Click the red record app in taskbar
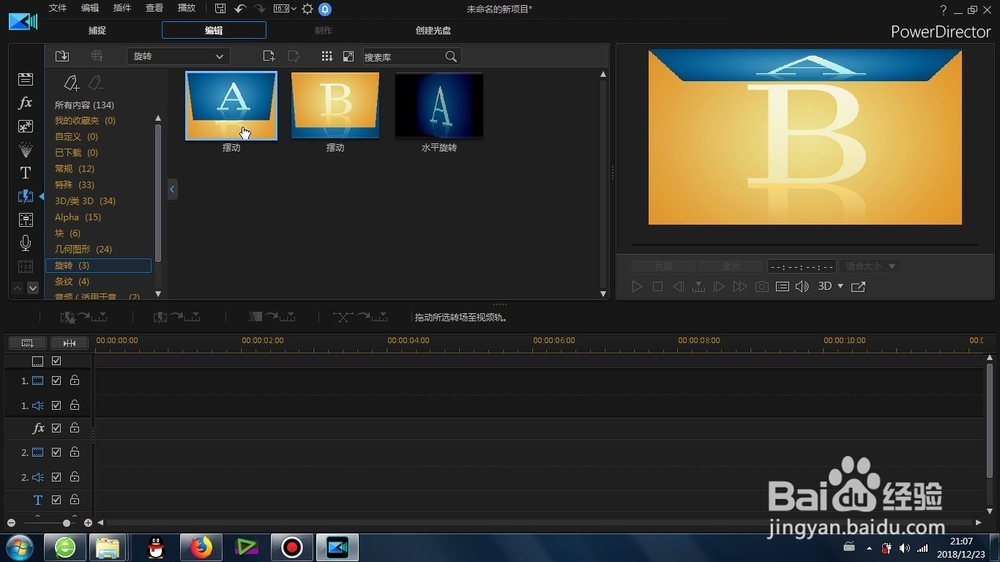The height and width of the screenshot is (562, 1000). [x=292, y=547]
